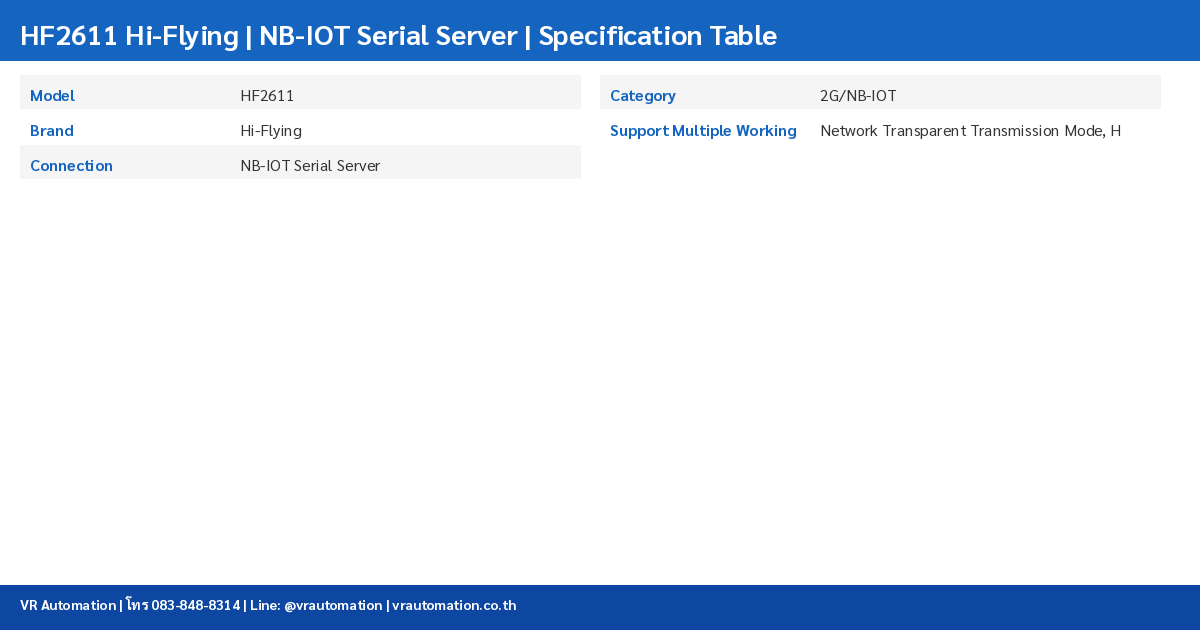This screenshot has width=1200, height=630.
Task: Click NB-IOT Serial Server in the header title
Action: coord(388,36)
